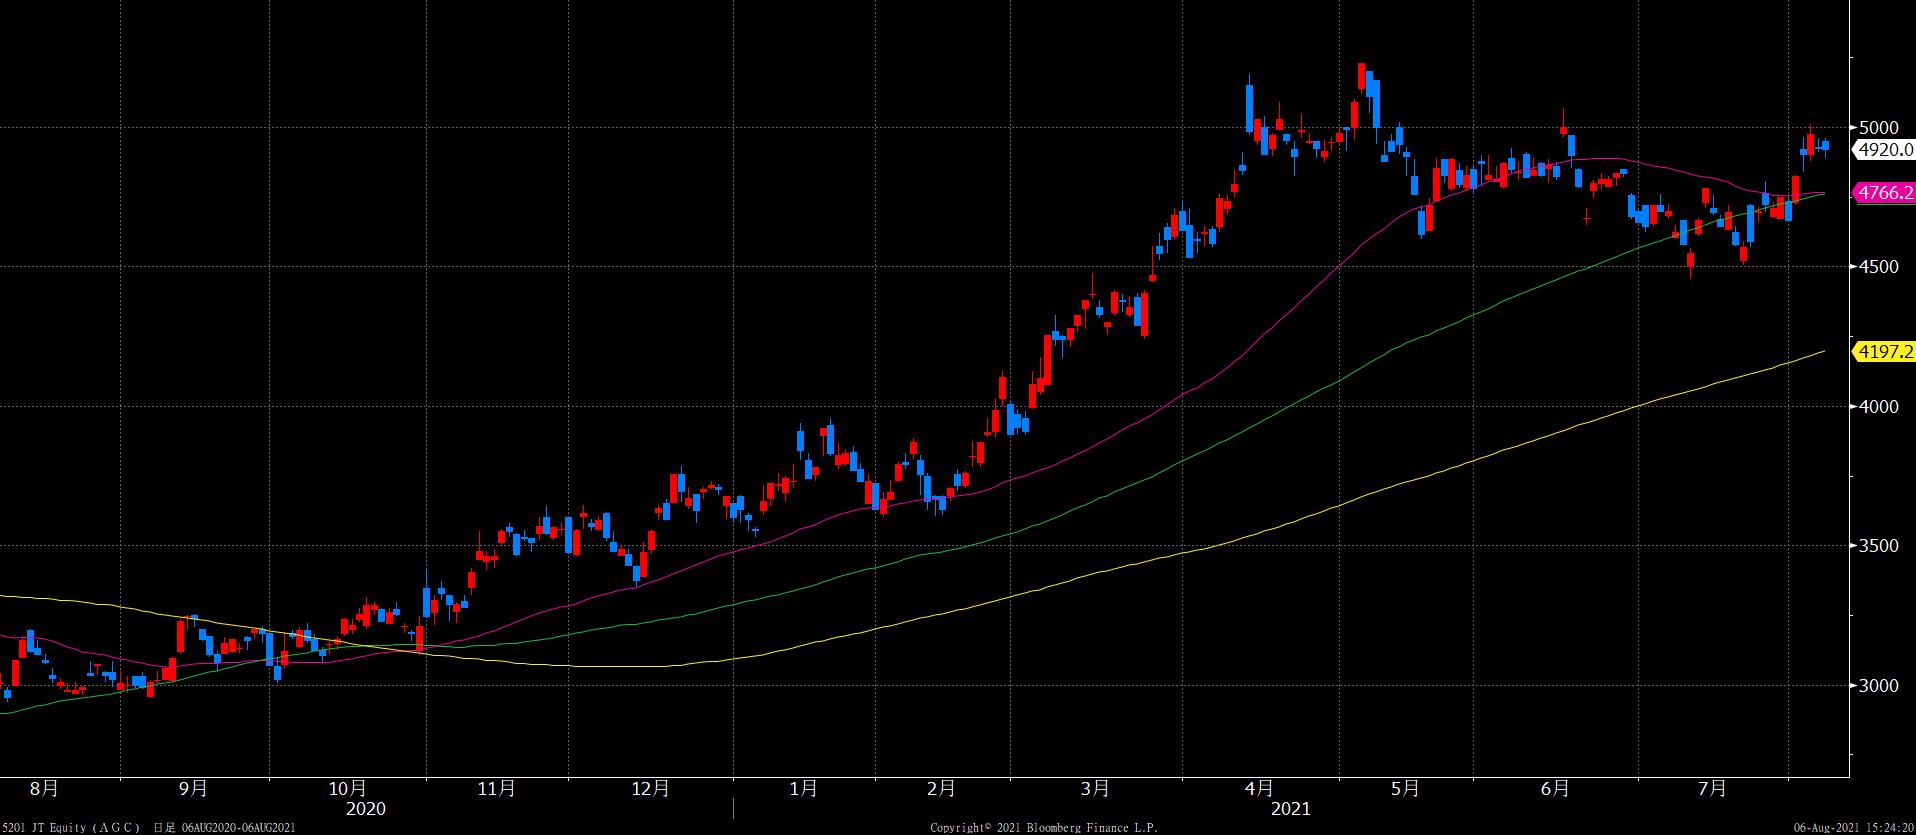Viewport: 1916px width, 835px height.
Task: Select the 10月 label on the time axis
Action: (347, 789)
